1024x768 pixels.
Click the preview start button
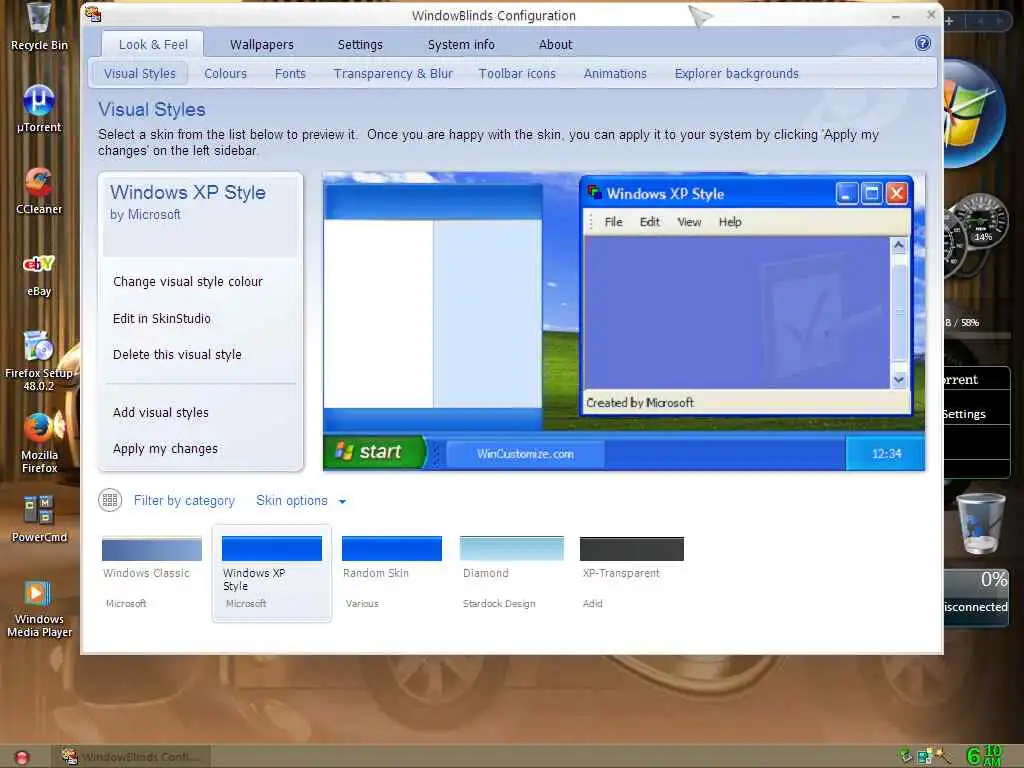pyautogui.click(x=374, y=452)
